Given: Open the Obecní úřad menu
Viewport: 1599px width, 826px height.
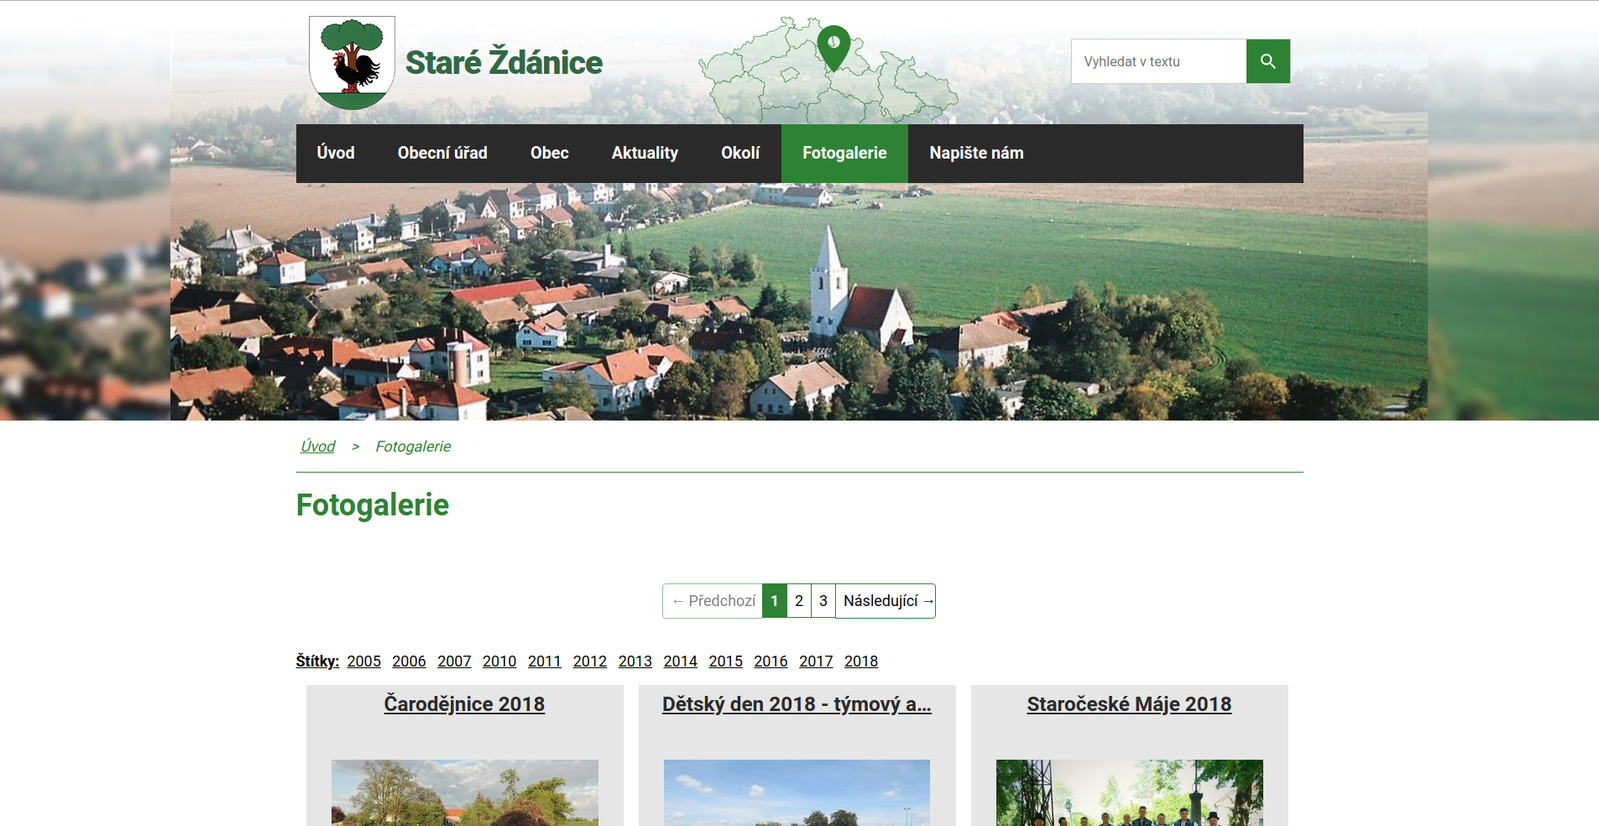Looking at the screenshot, I should [x=442, y=153].
